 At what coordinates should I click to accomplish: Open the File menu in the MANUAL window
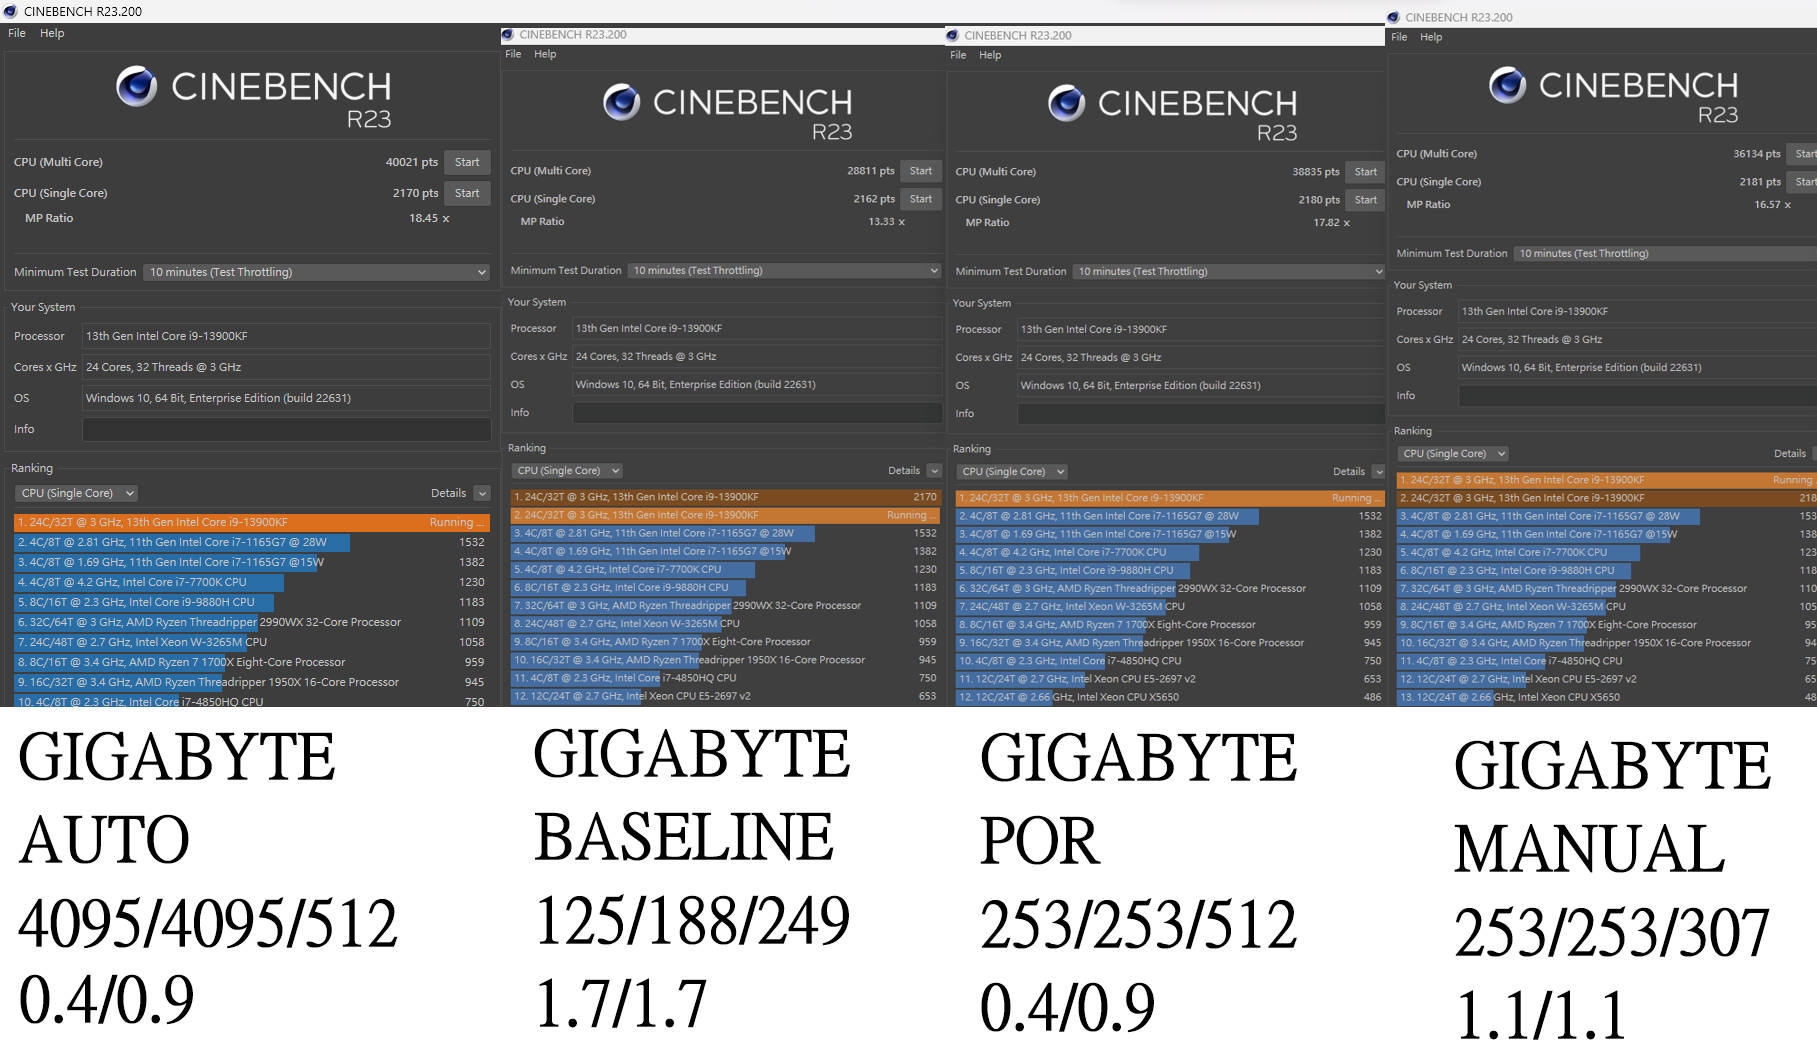click(x=1399, y=37)
